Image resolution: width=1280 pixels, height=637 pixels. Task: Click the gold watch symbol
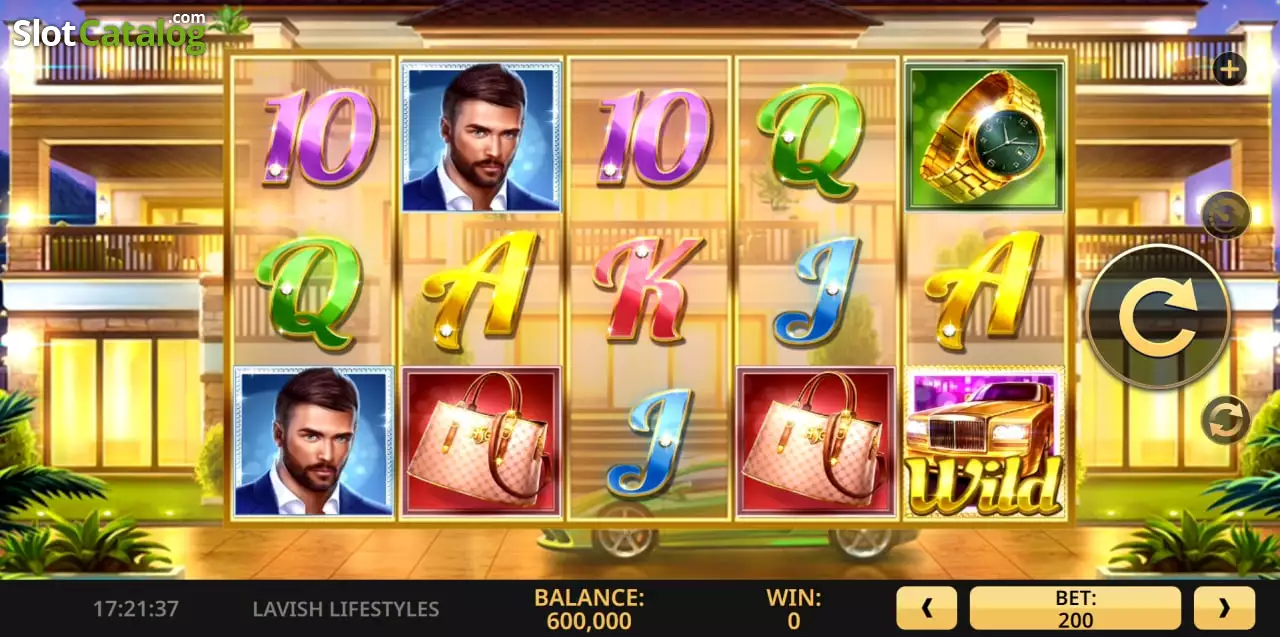(x=986, y=136)
